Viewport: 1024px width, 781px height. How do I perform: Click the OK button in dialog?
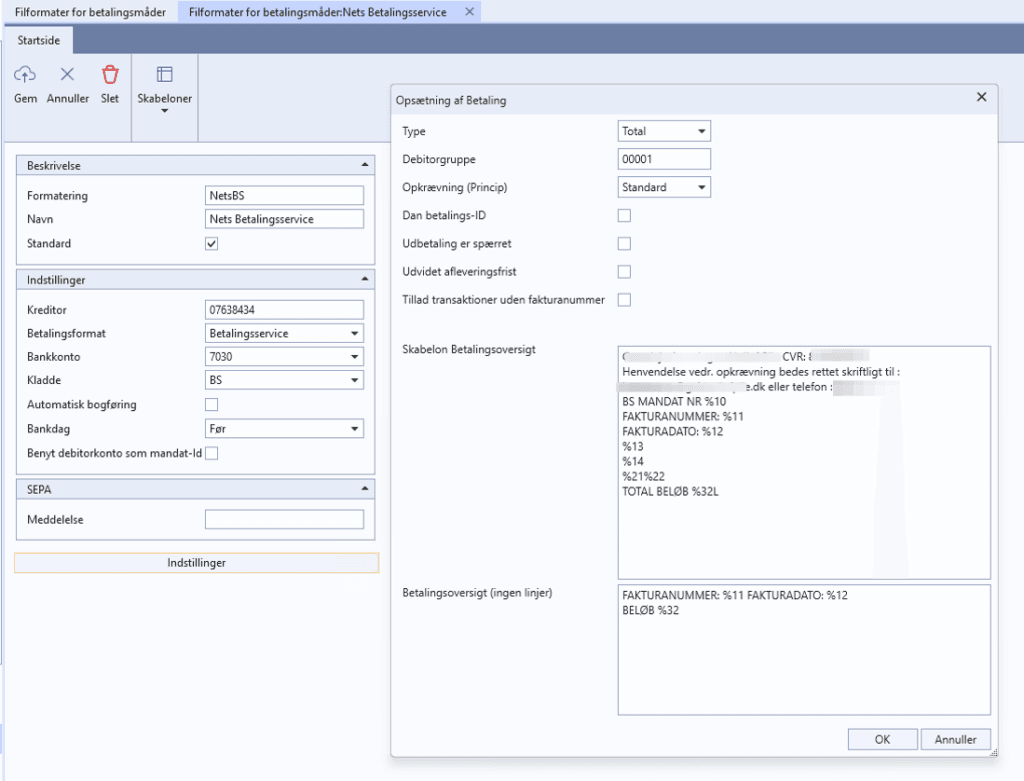click(x=882, y=739)
